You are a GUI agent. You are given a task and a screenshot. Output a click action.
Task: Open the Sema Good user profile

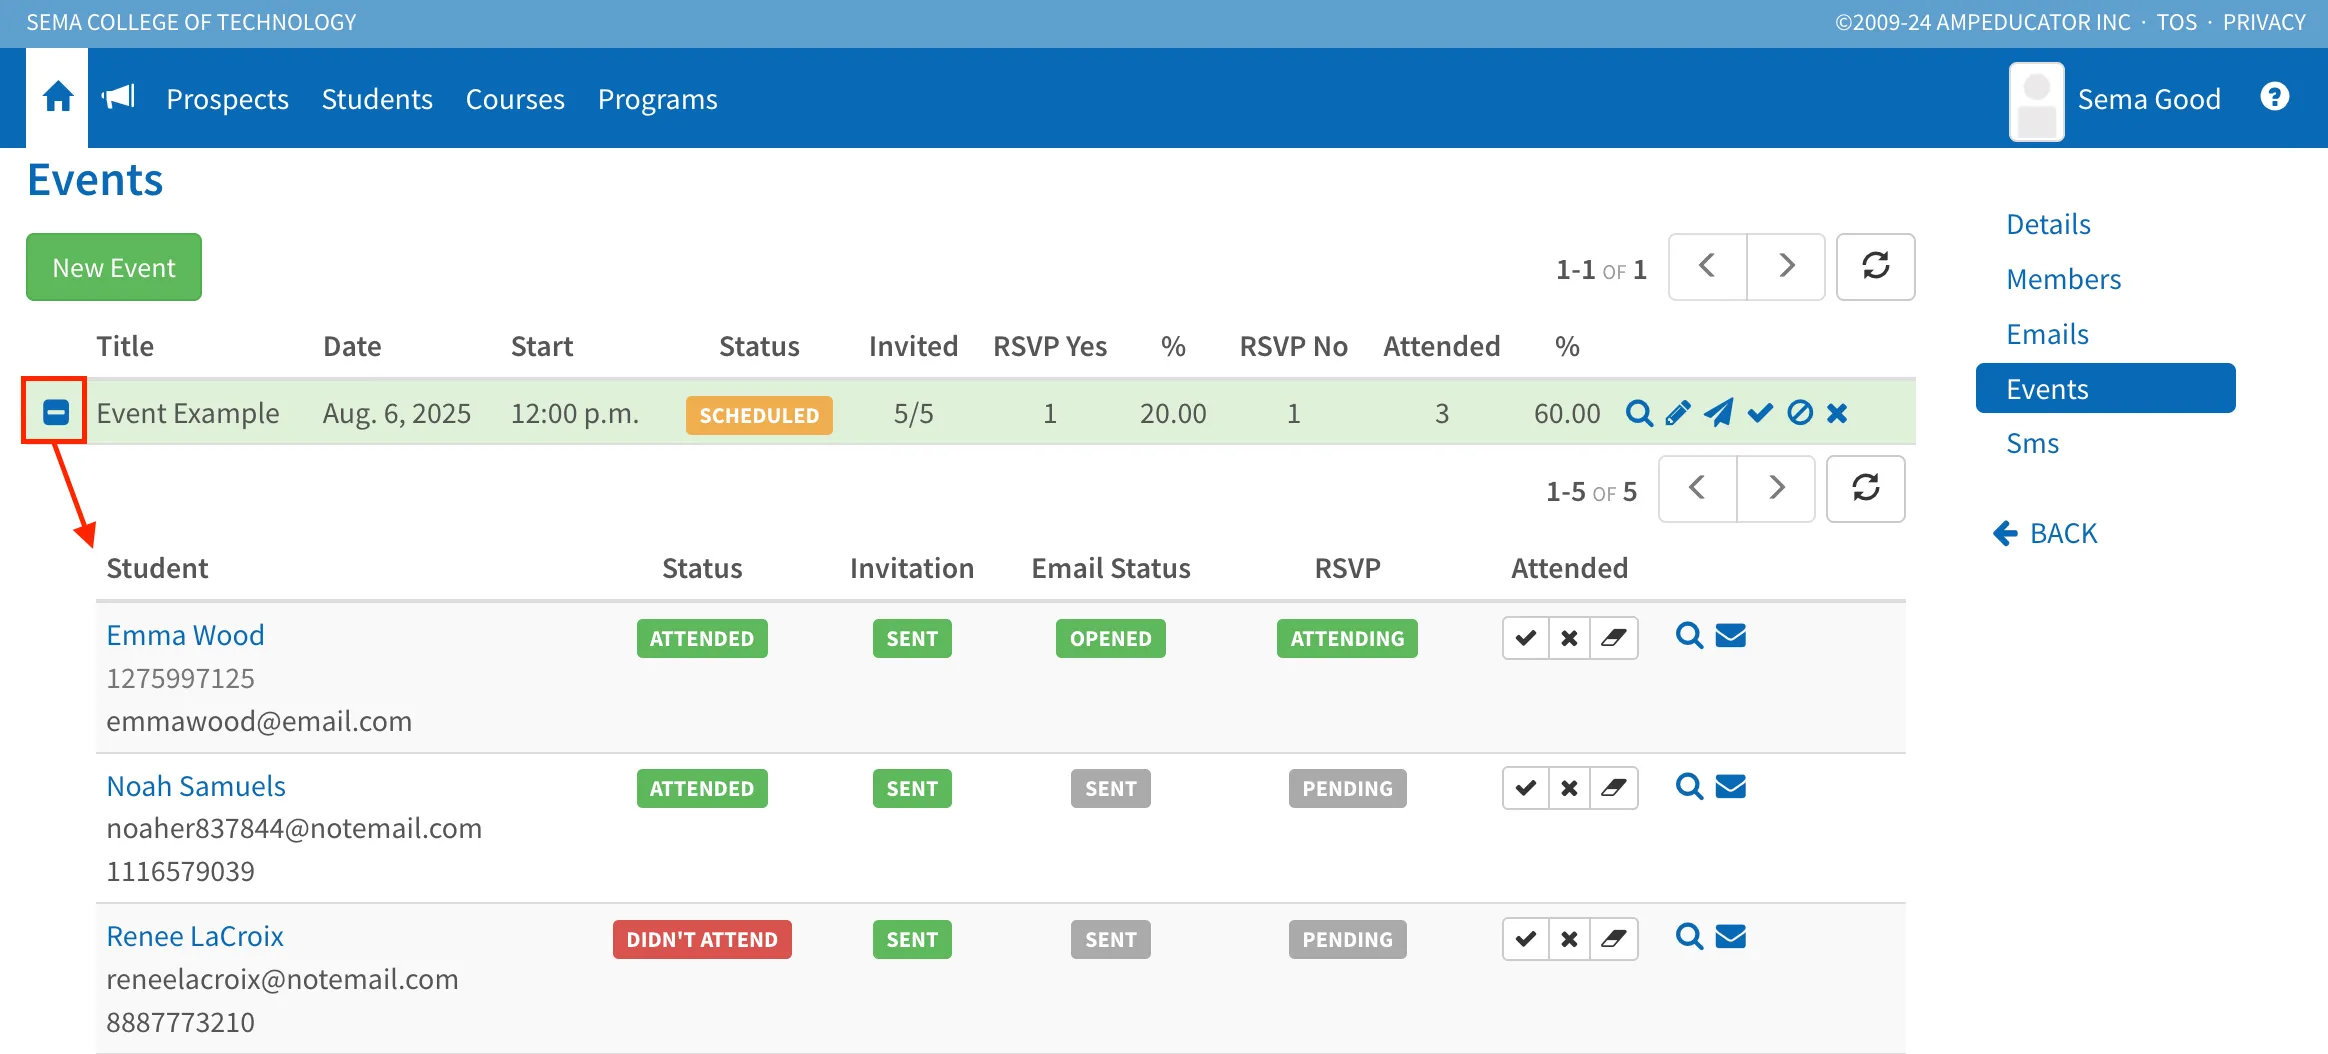(2115, 99)
